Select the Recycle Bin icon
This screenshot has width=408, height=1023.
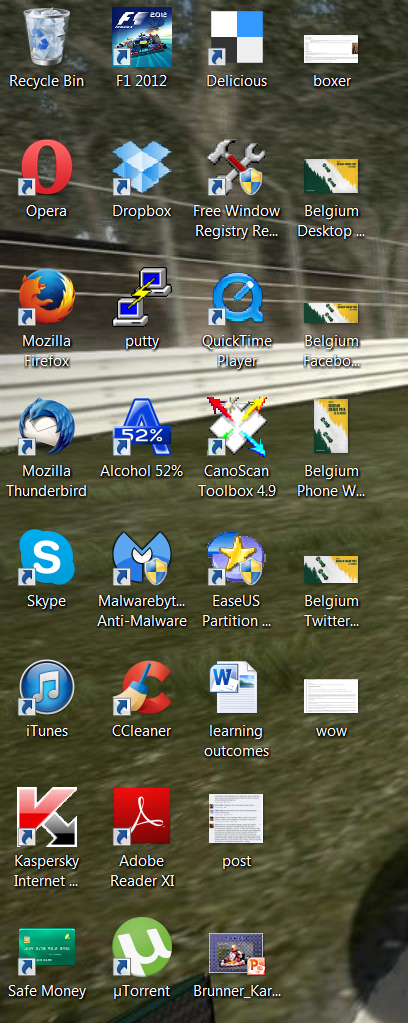[x=46, y=36]
